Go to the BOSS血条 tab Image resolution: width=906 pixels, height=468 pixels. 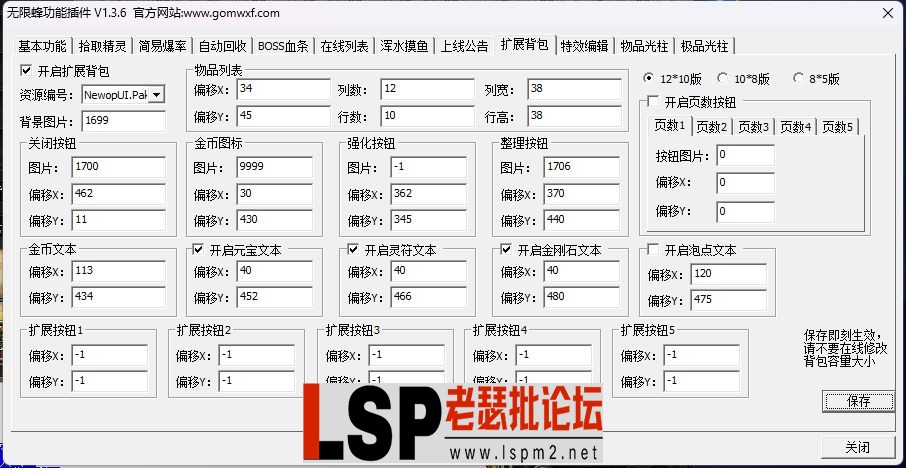[x=283, y=46]
